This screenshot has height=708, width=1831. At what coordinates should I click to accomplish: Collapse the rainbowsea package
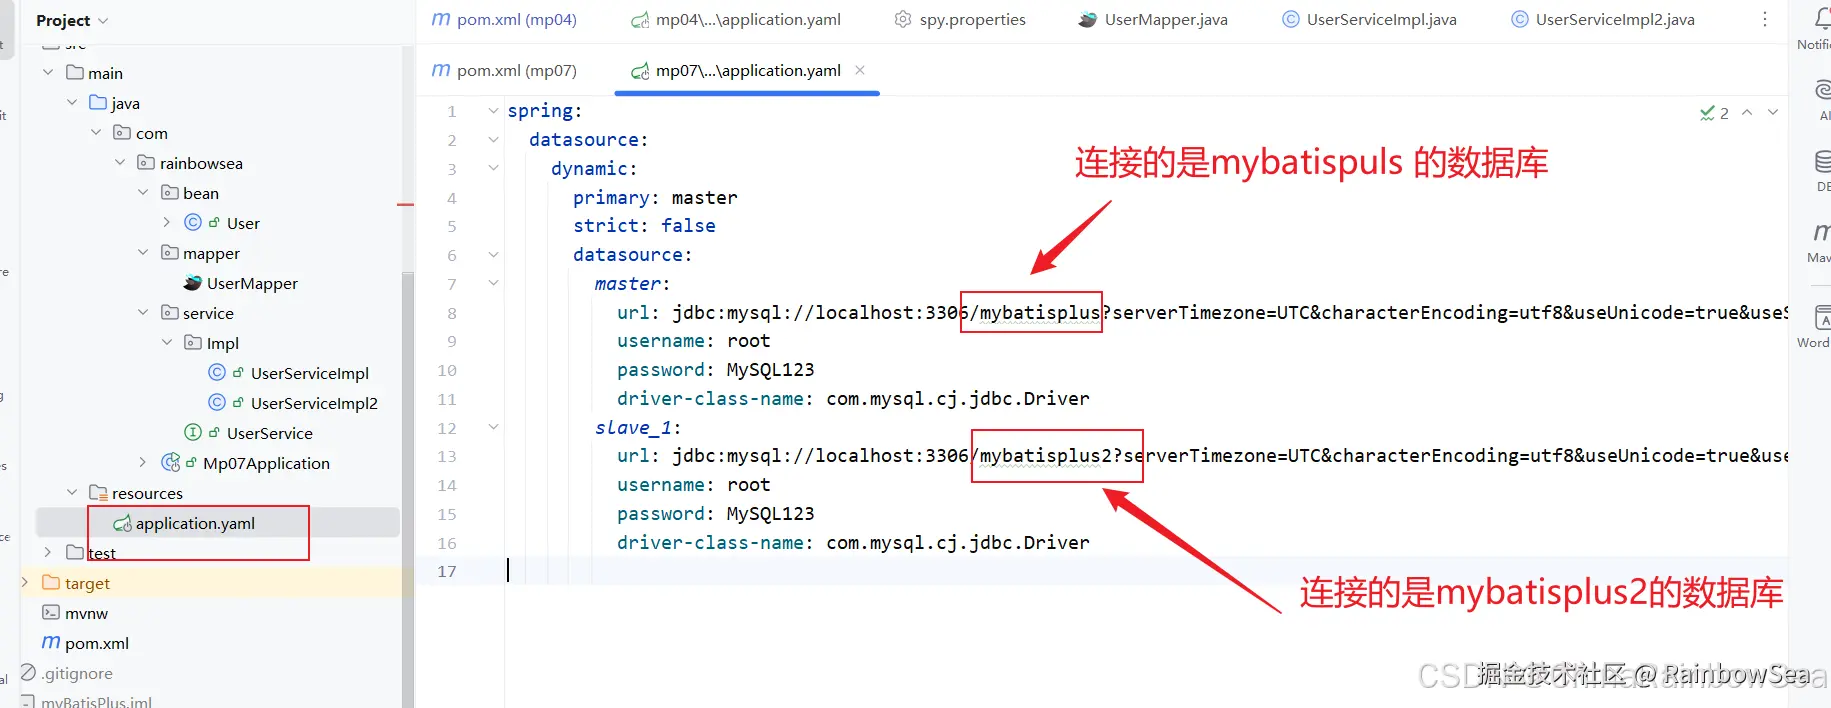pos(120,163)
